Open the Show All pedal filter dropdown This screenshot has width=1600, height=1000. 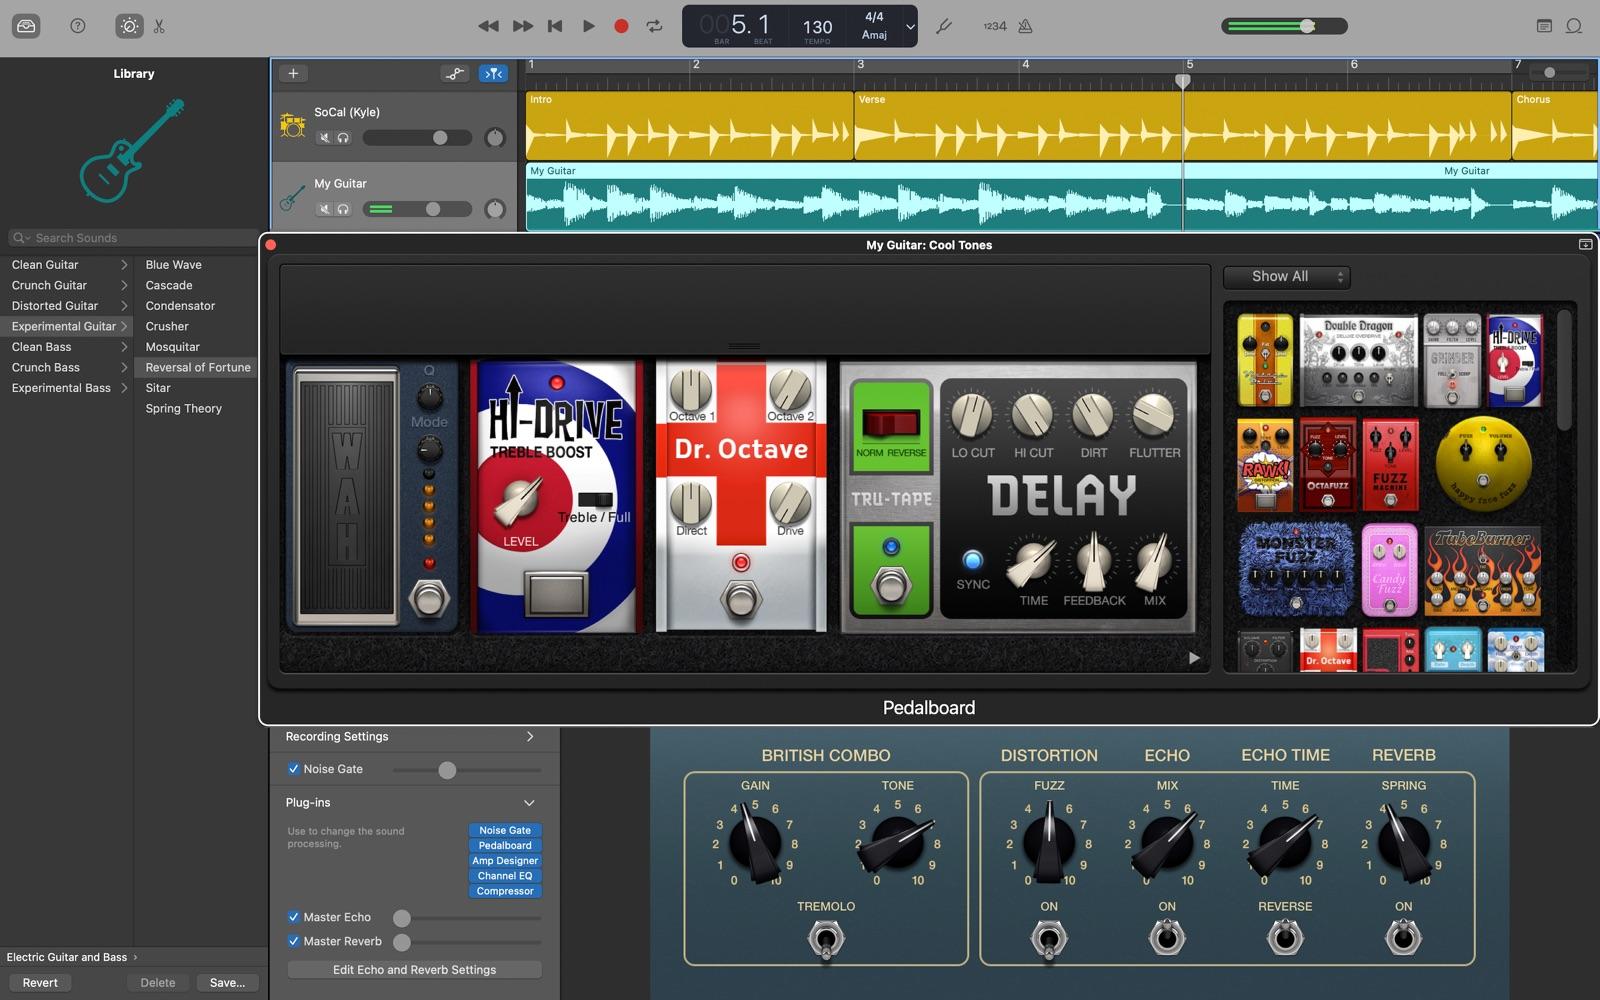(1287, 277)
